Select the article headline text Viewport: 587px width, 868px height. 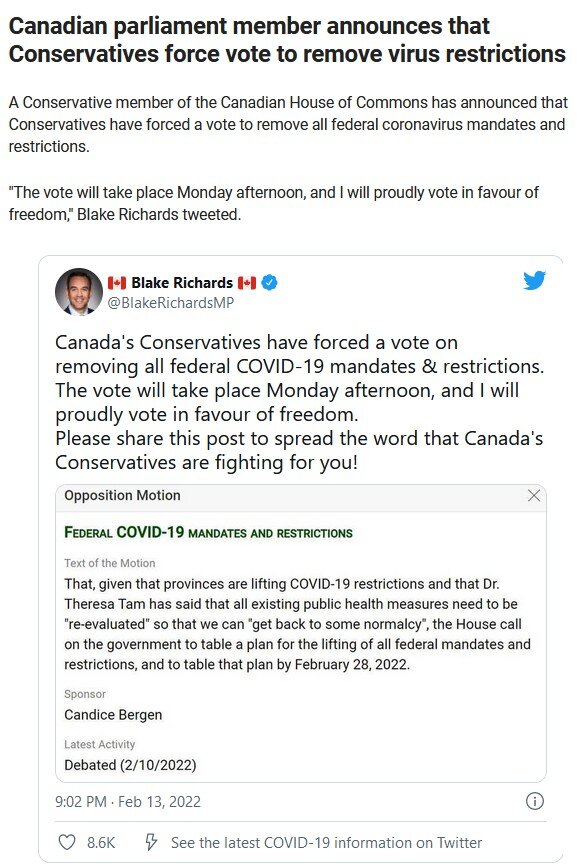(x=287, y=40)
